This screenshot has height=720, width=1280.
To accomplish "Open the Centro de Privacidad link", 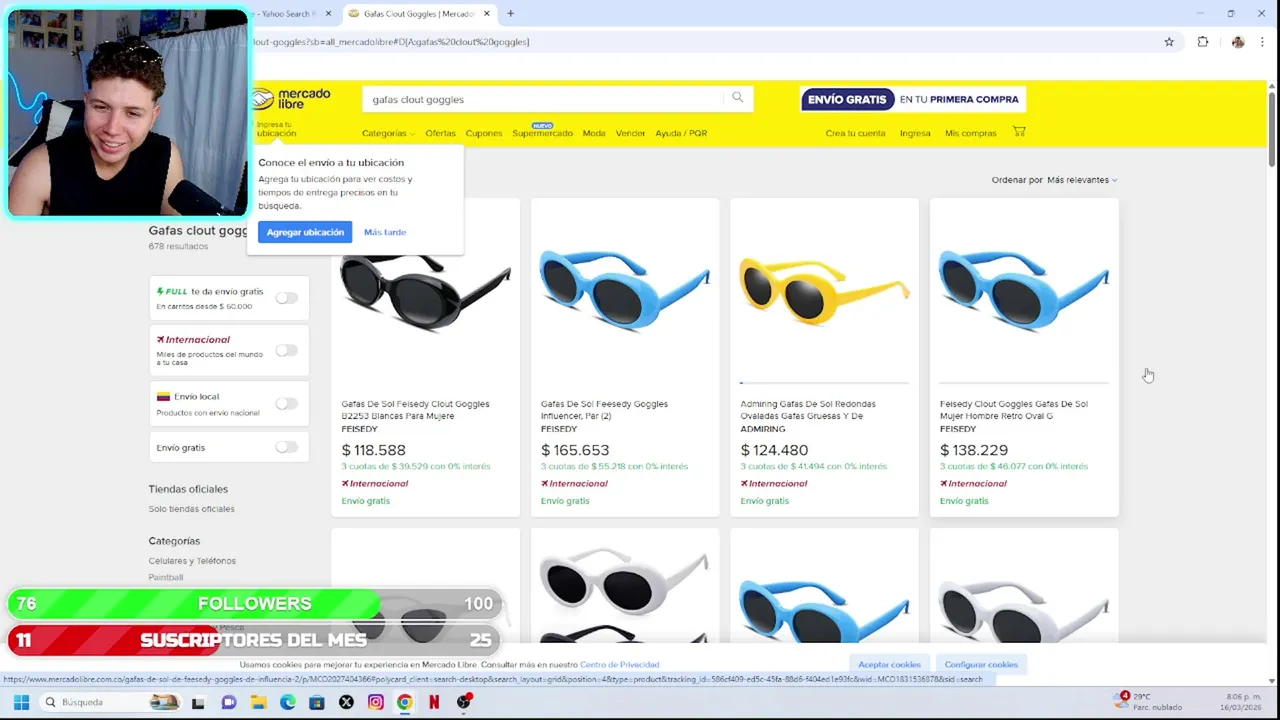I will click(619, 664).
